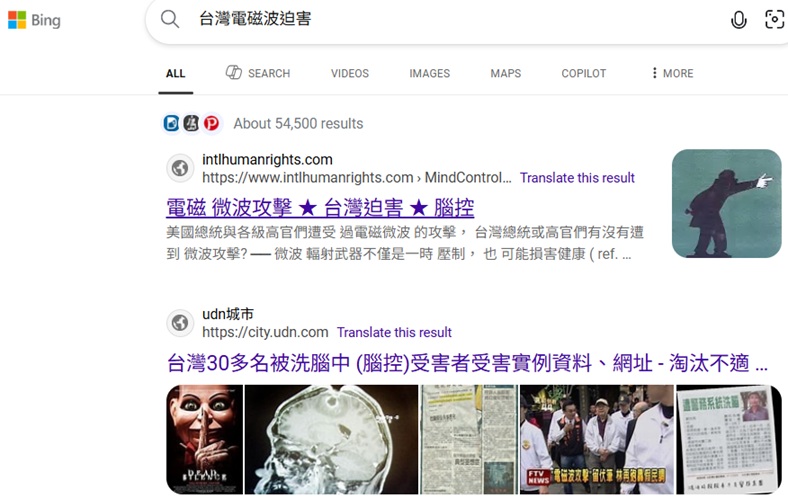
Task: Open the 台灣30多名被洗腦中 result title
Action: point(467,363)
